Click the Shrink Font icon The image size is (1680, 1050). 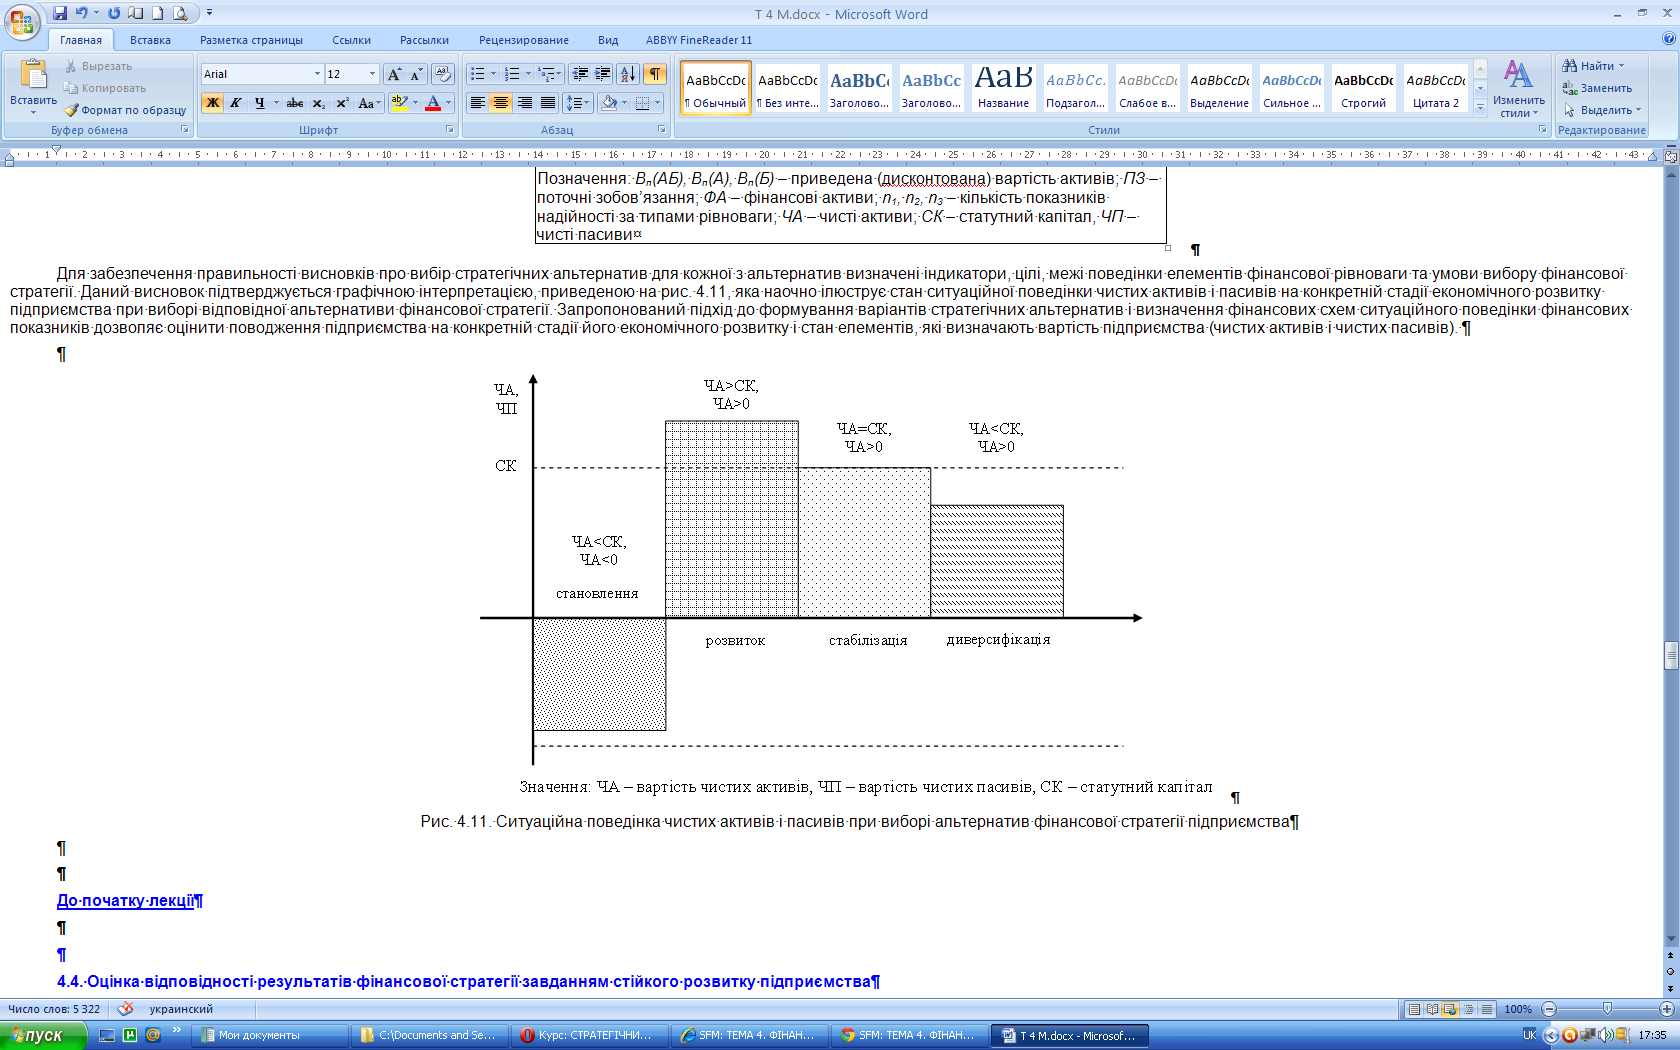click(416, 74)
